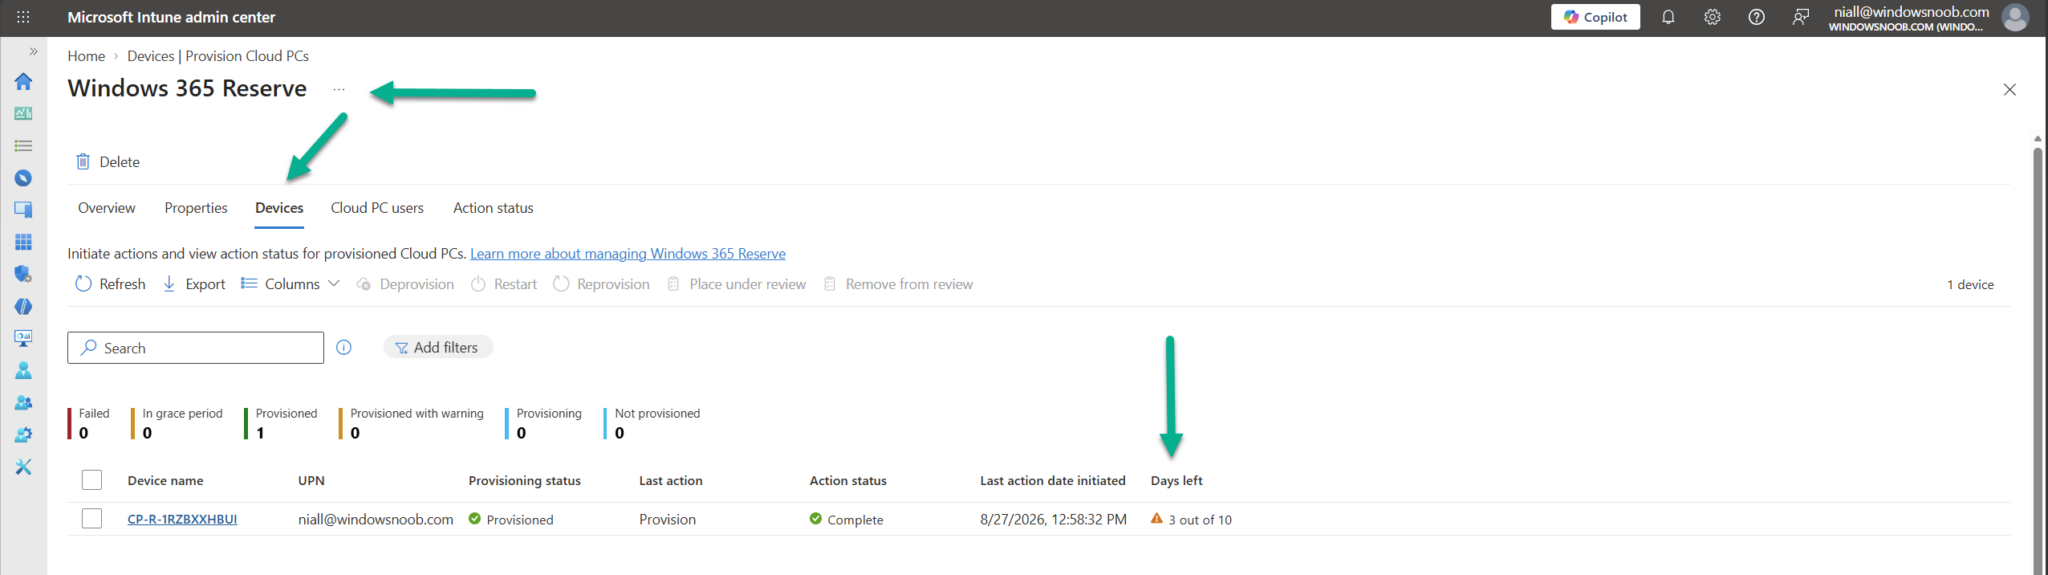
Task: Switch to the Properties tab
Action: tap(196, 208)
